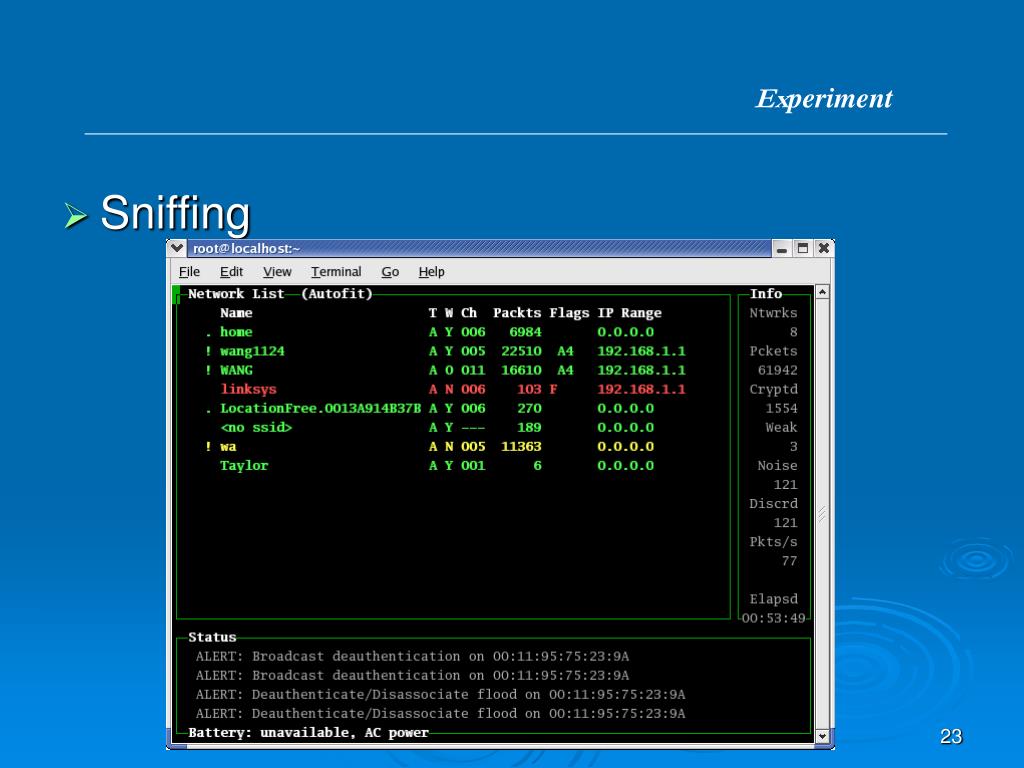The image size is (1024, 768).
Task: Close the root@localhost terminal window
Action: point(824,249)
